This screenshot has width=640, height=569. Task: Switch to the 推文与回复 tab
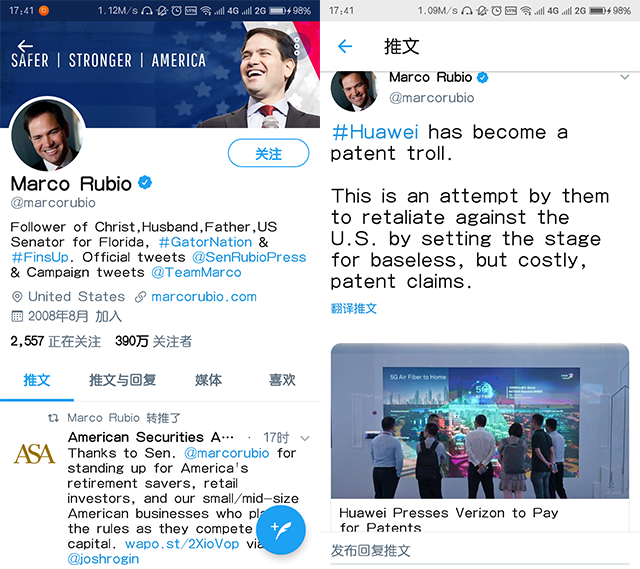123,380
